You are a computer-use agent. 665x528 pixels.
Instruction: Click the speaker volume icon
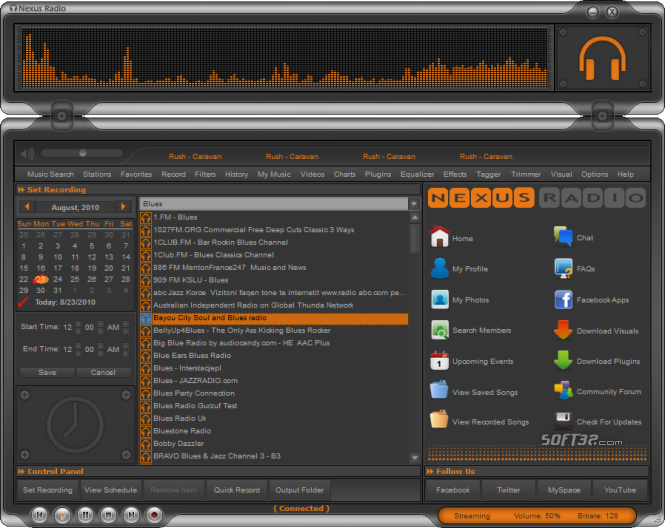pyautogui.click(x=28, y=154)
